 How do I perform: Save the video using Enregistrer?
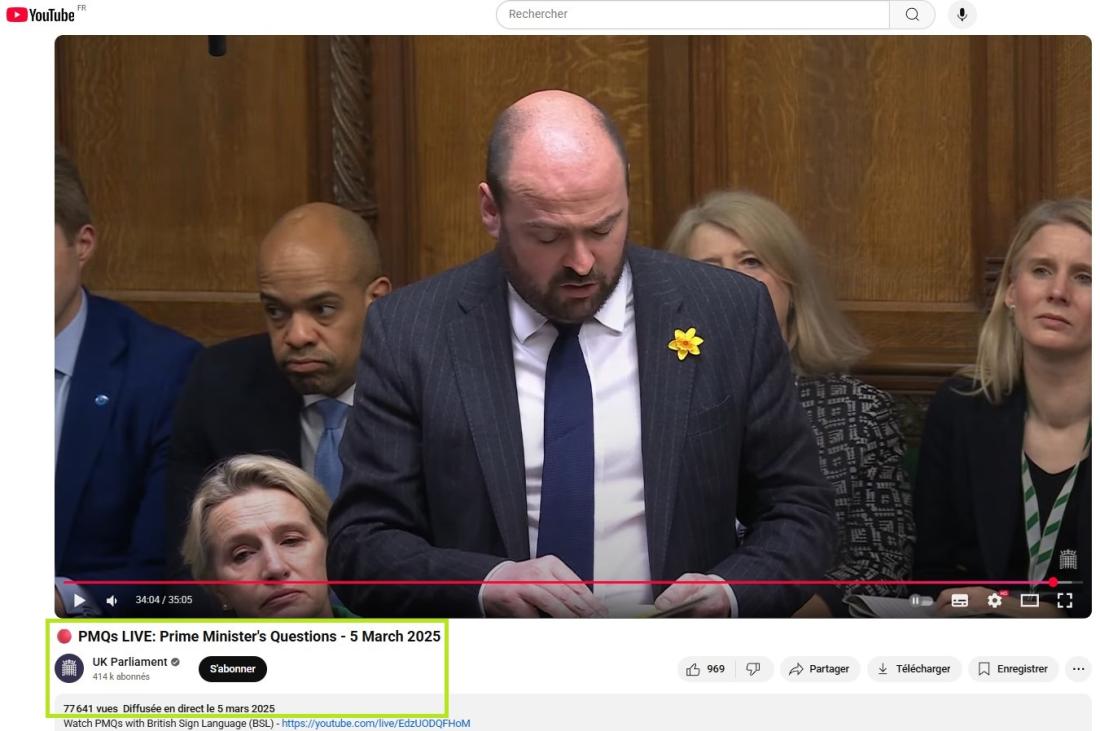point(1012,669)
